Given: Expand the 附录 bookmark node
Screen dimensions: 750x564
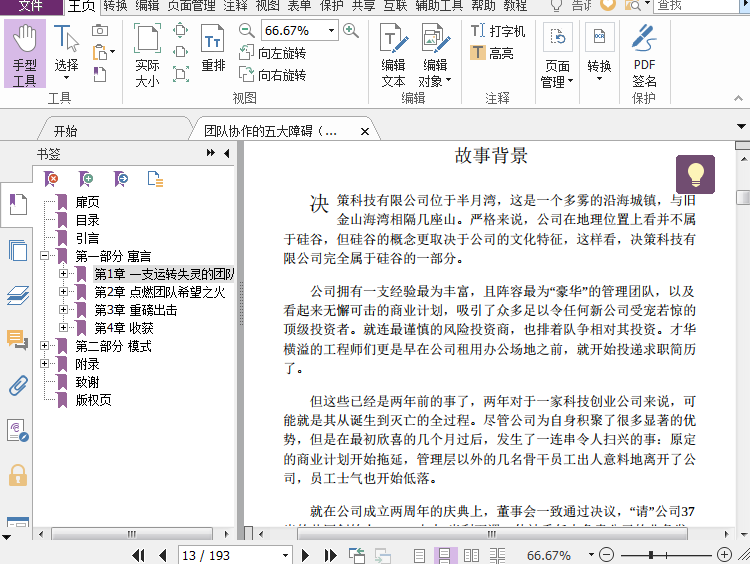Looking at the screenshot, I should tap(44, 364).
